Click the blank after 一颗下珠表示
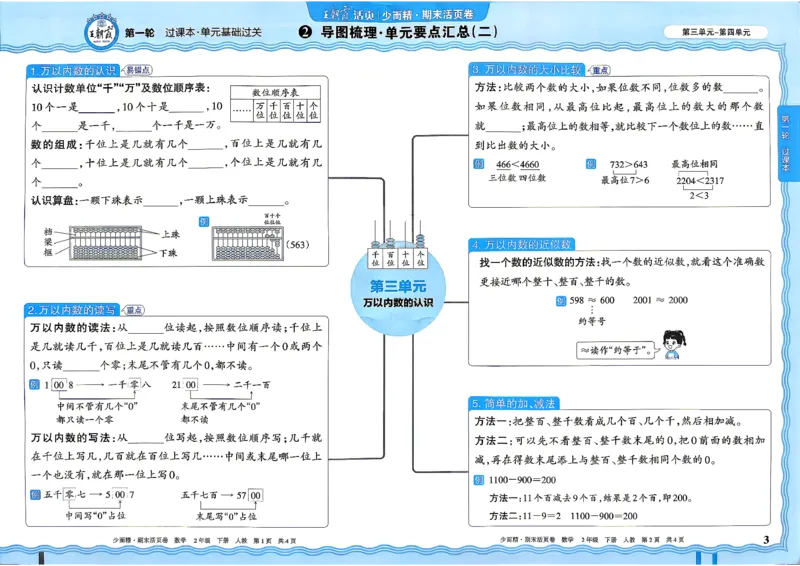The width and height of the screenshot is (800, 566). pos(161,201)
